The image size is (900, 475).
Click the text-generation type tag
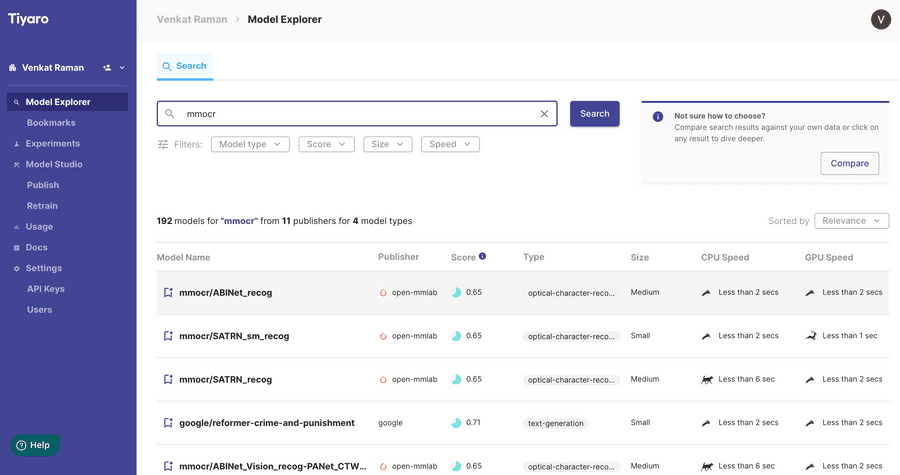[x=556, y=423]
